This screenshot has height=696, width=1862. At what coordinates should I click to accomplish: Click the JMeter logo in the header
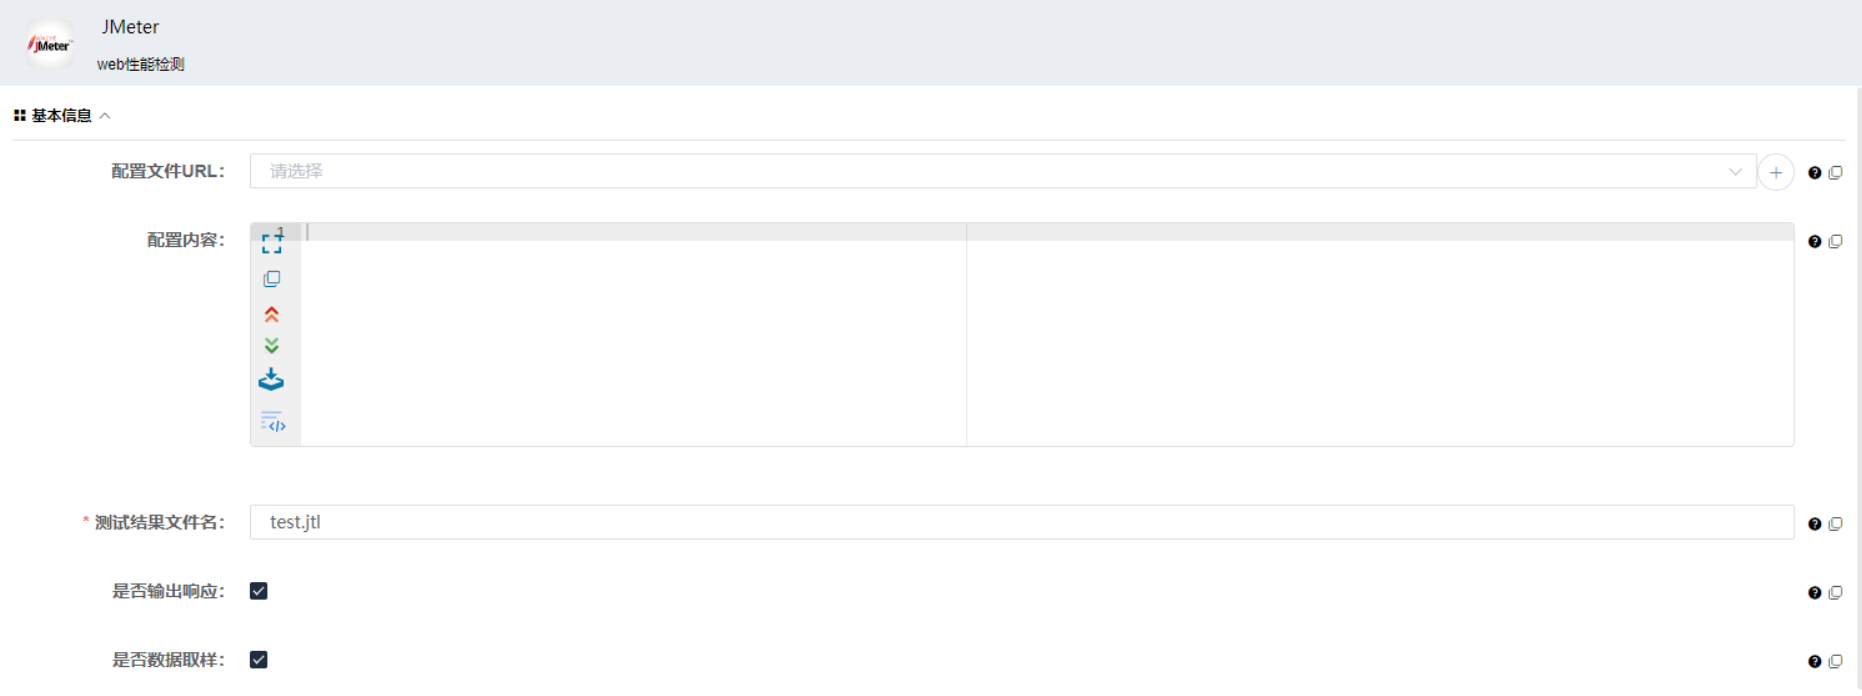tap(50, 44)
